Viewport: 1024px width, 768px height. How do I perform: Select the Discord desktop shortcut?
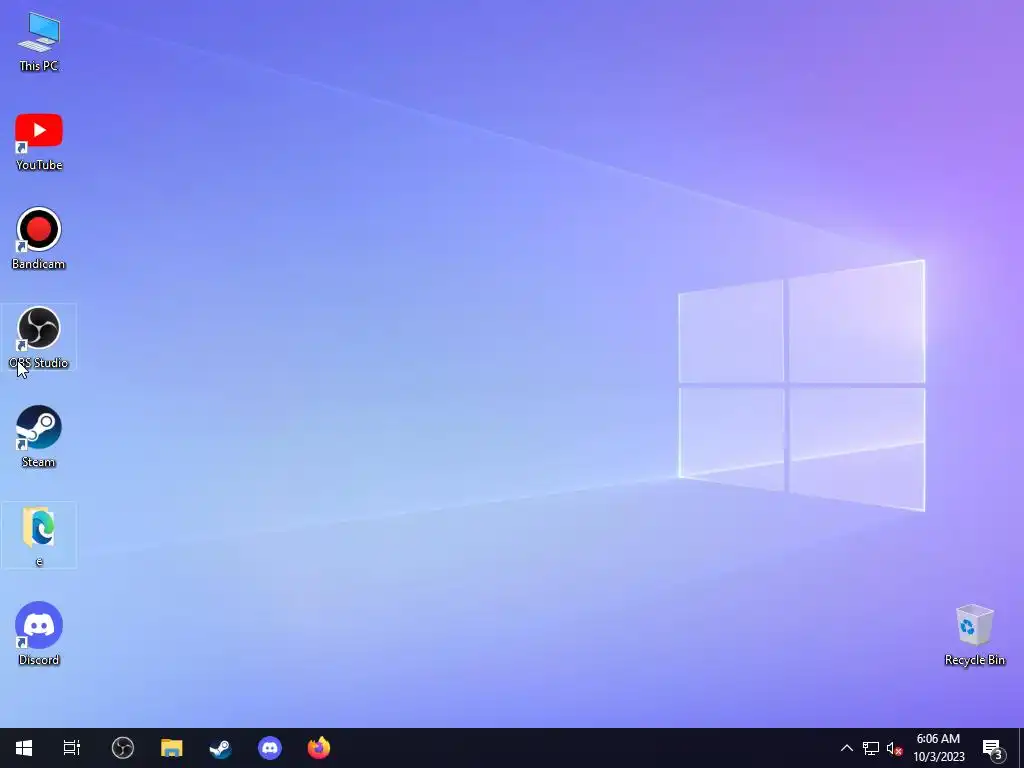click(x=39, y=634)
